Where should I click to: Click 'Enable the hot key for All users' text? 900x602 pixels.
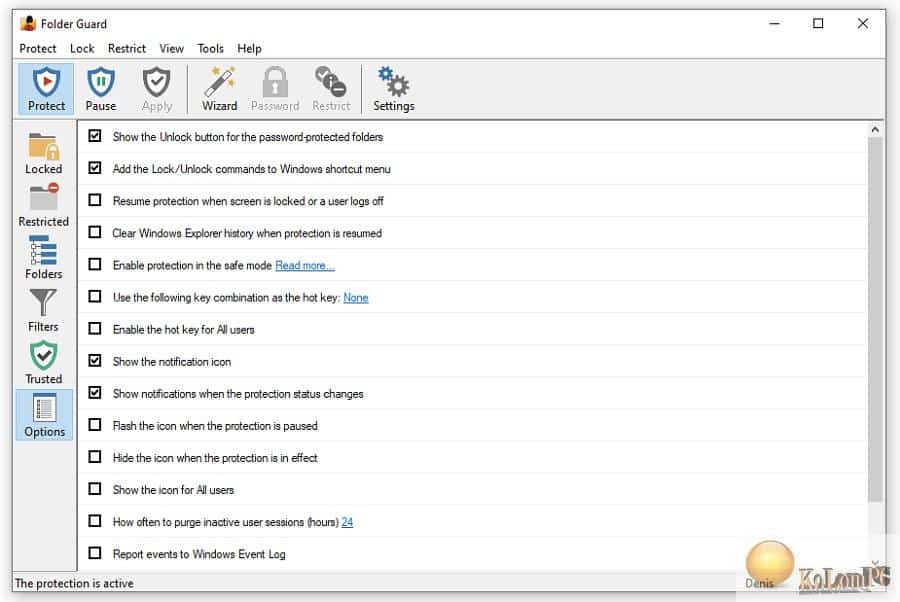(x=184, y=330)
